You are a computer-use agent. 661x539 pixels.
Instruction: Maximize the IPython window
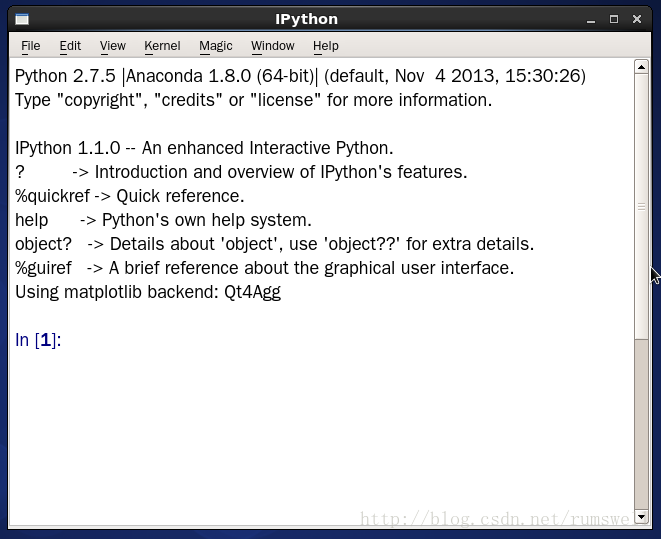(x=614, y=19)
